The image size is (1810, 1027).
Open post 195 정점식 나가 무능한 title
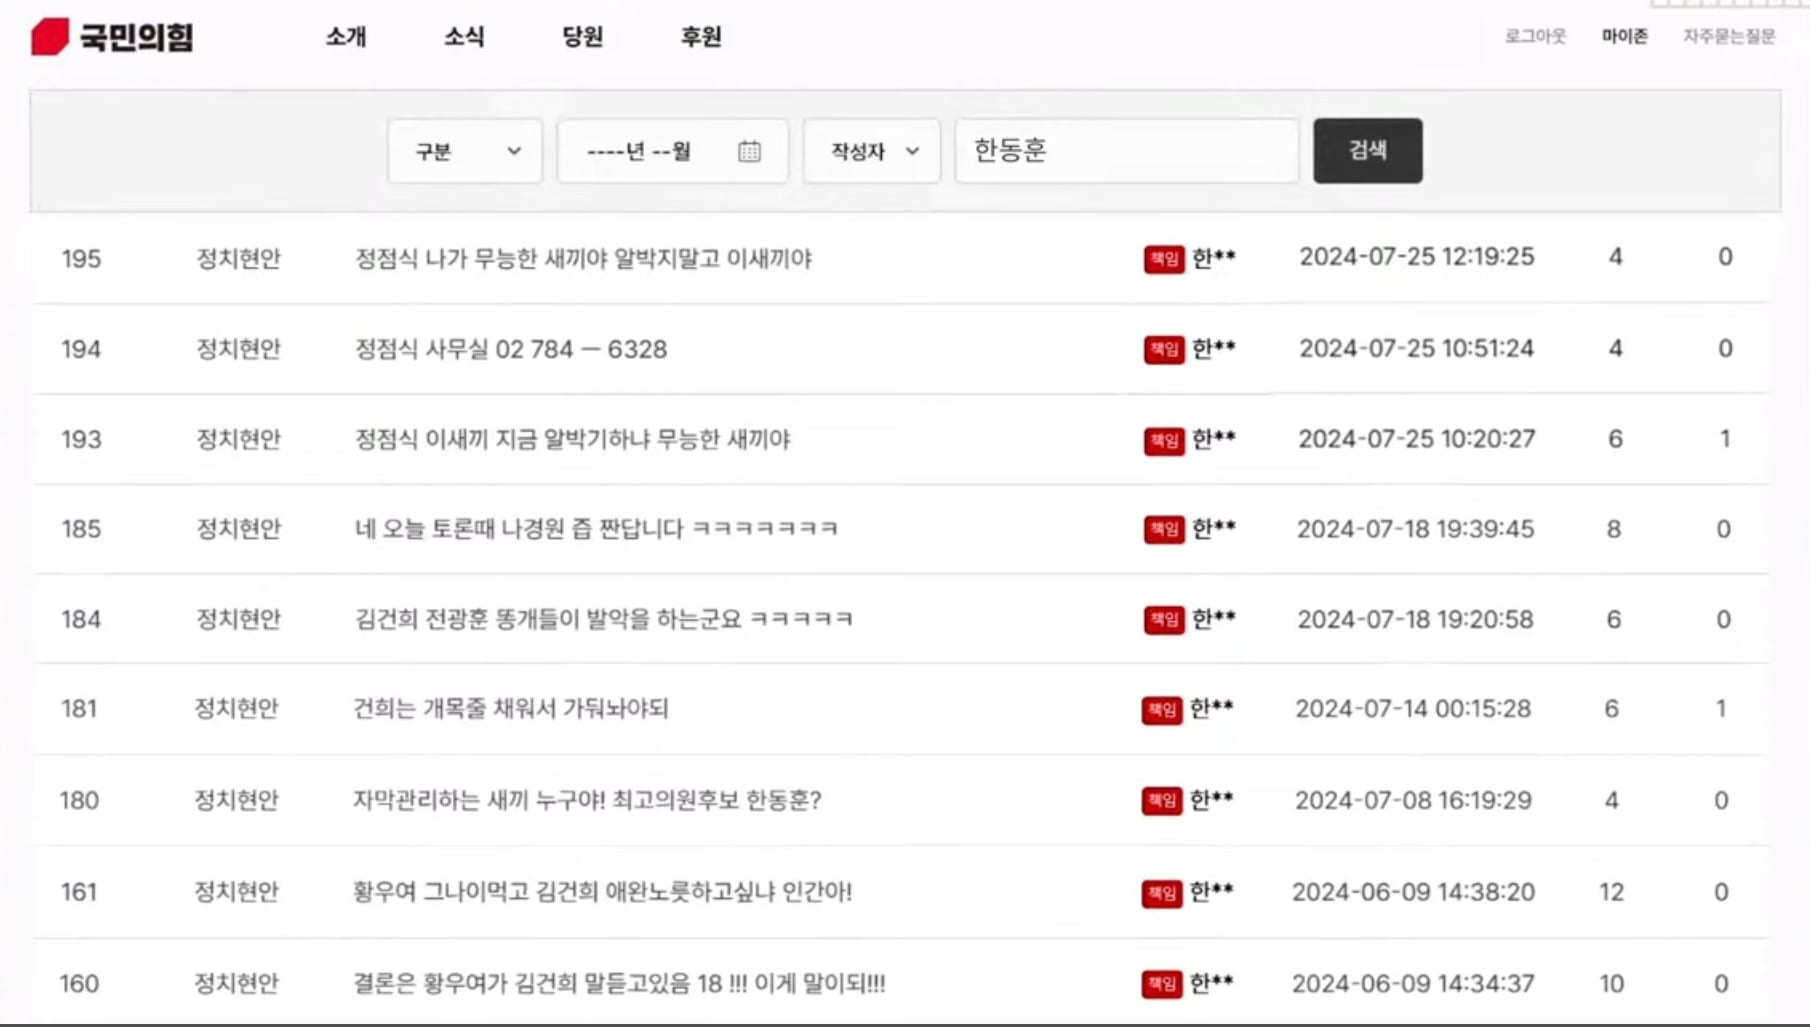coord(583,258)
